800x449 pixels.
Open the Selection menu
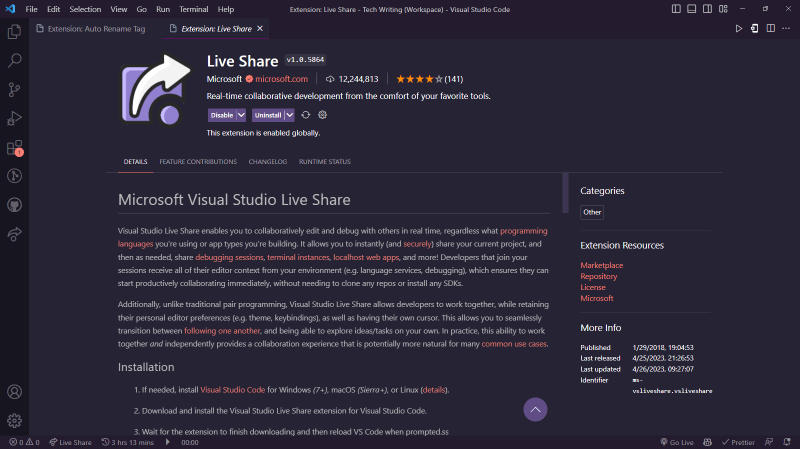[85, 9]
